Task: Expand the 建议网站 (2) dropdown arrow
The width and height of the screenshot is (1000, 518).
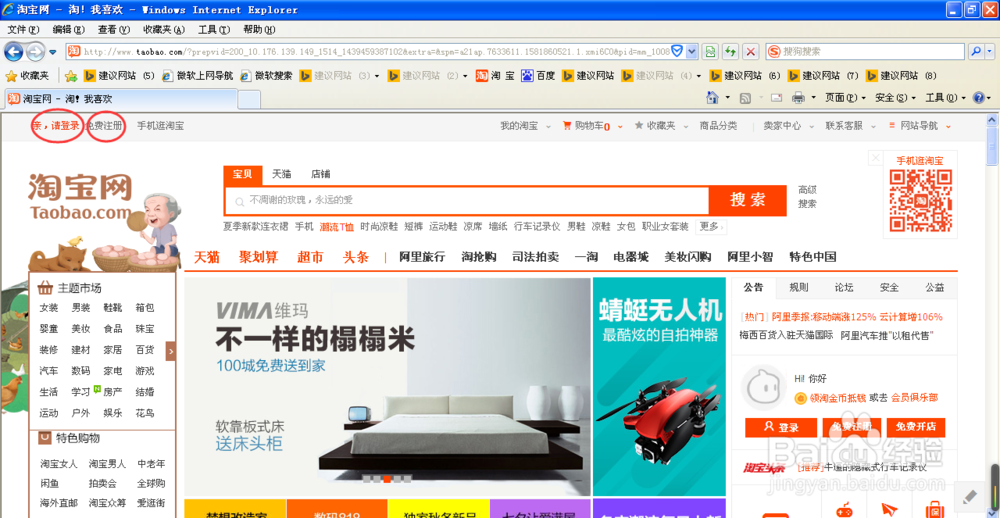Action: point(465,76)
